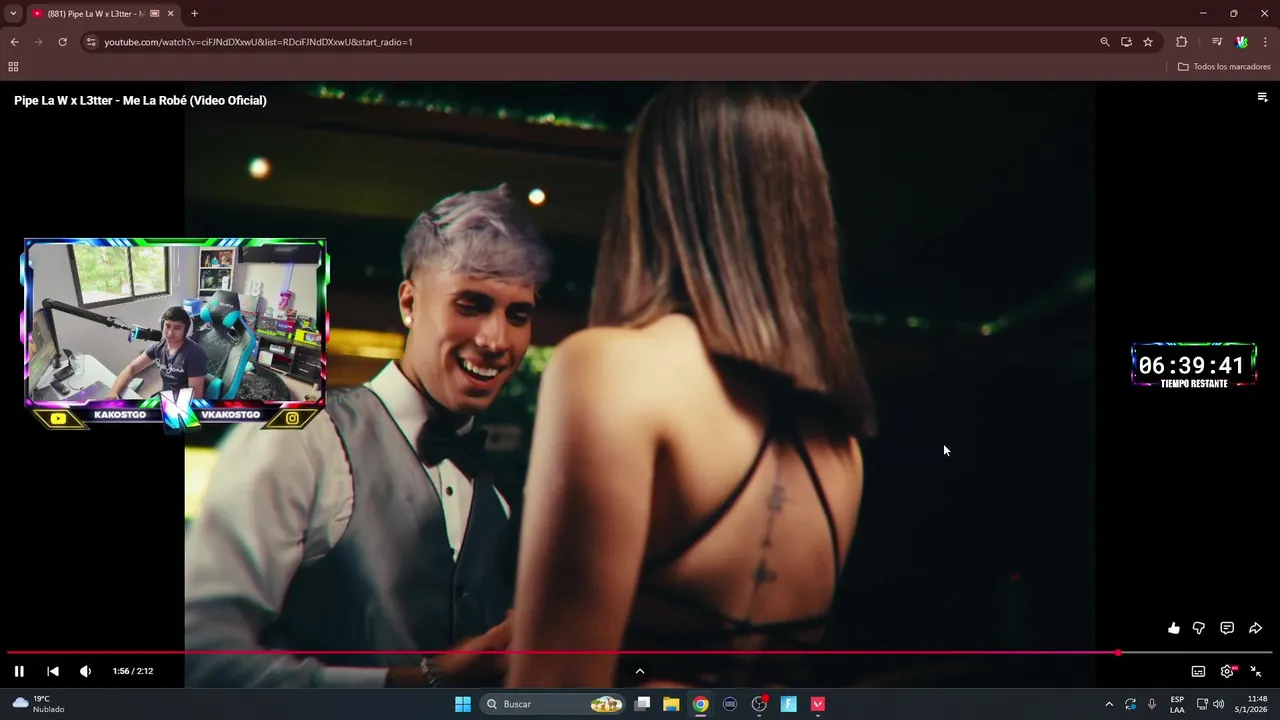Image resolution: width=1280 pixels, height=720 pixels.
Task: Open the Windows Start menu
Action: [x=463, y=704]
